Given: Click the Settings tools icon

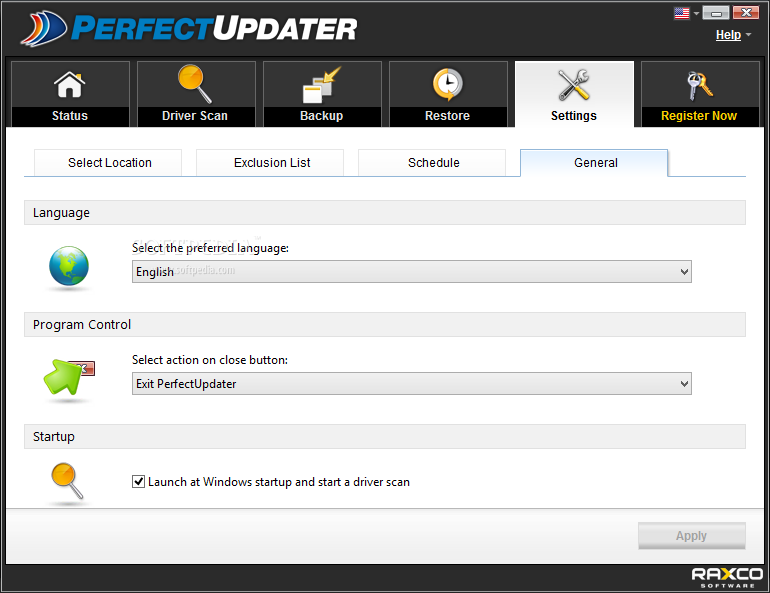Looking at the screenshot, I should (x=574, y=84).
